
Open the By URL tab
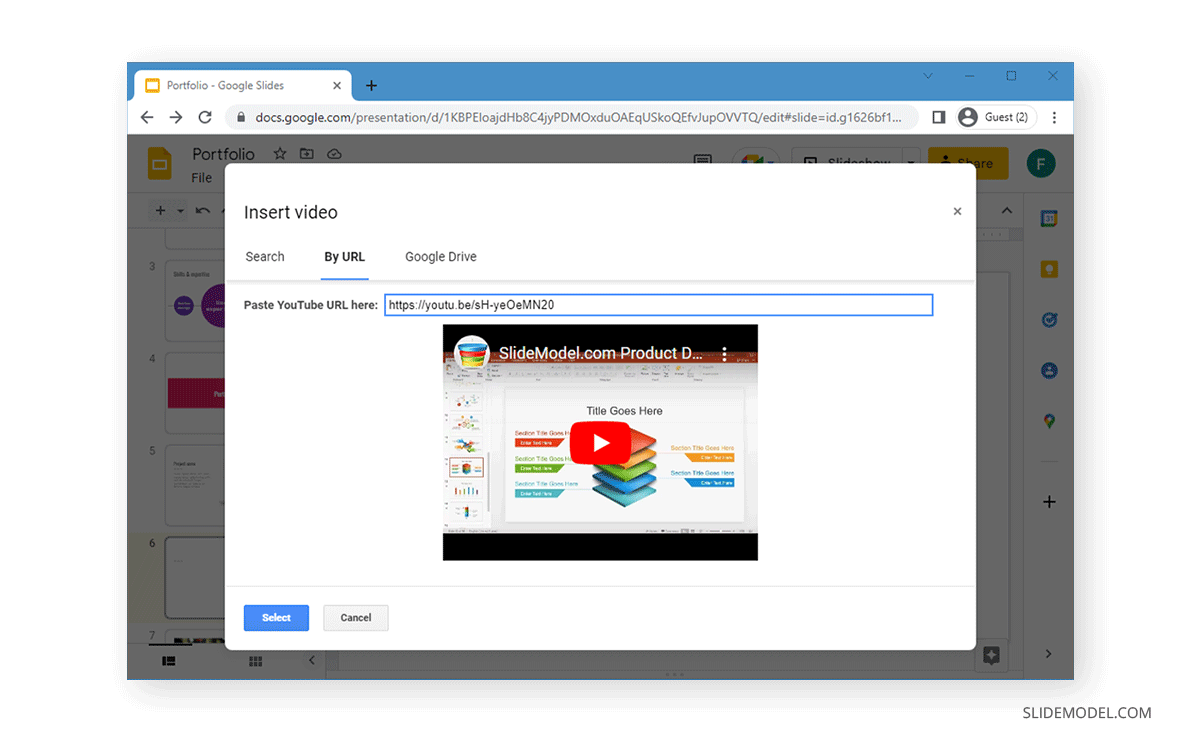click(x=344, y=257)
